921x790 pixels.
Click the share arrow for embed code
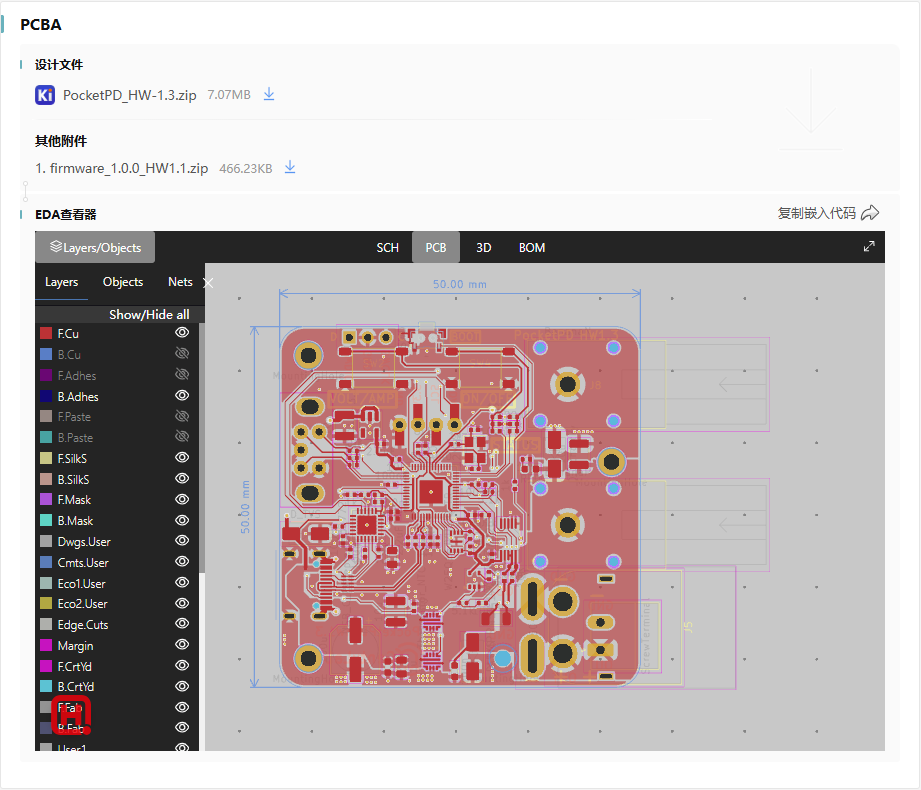click(870, 213)
